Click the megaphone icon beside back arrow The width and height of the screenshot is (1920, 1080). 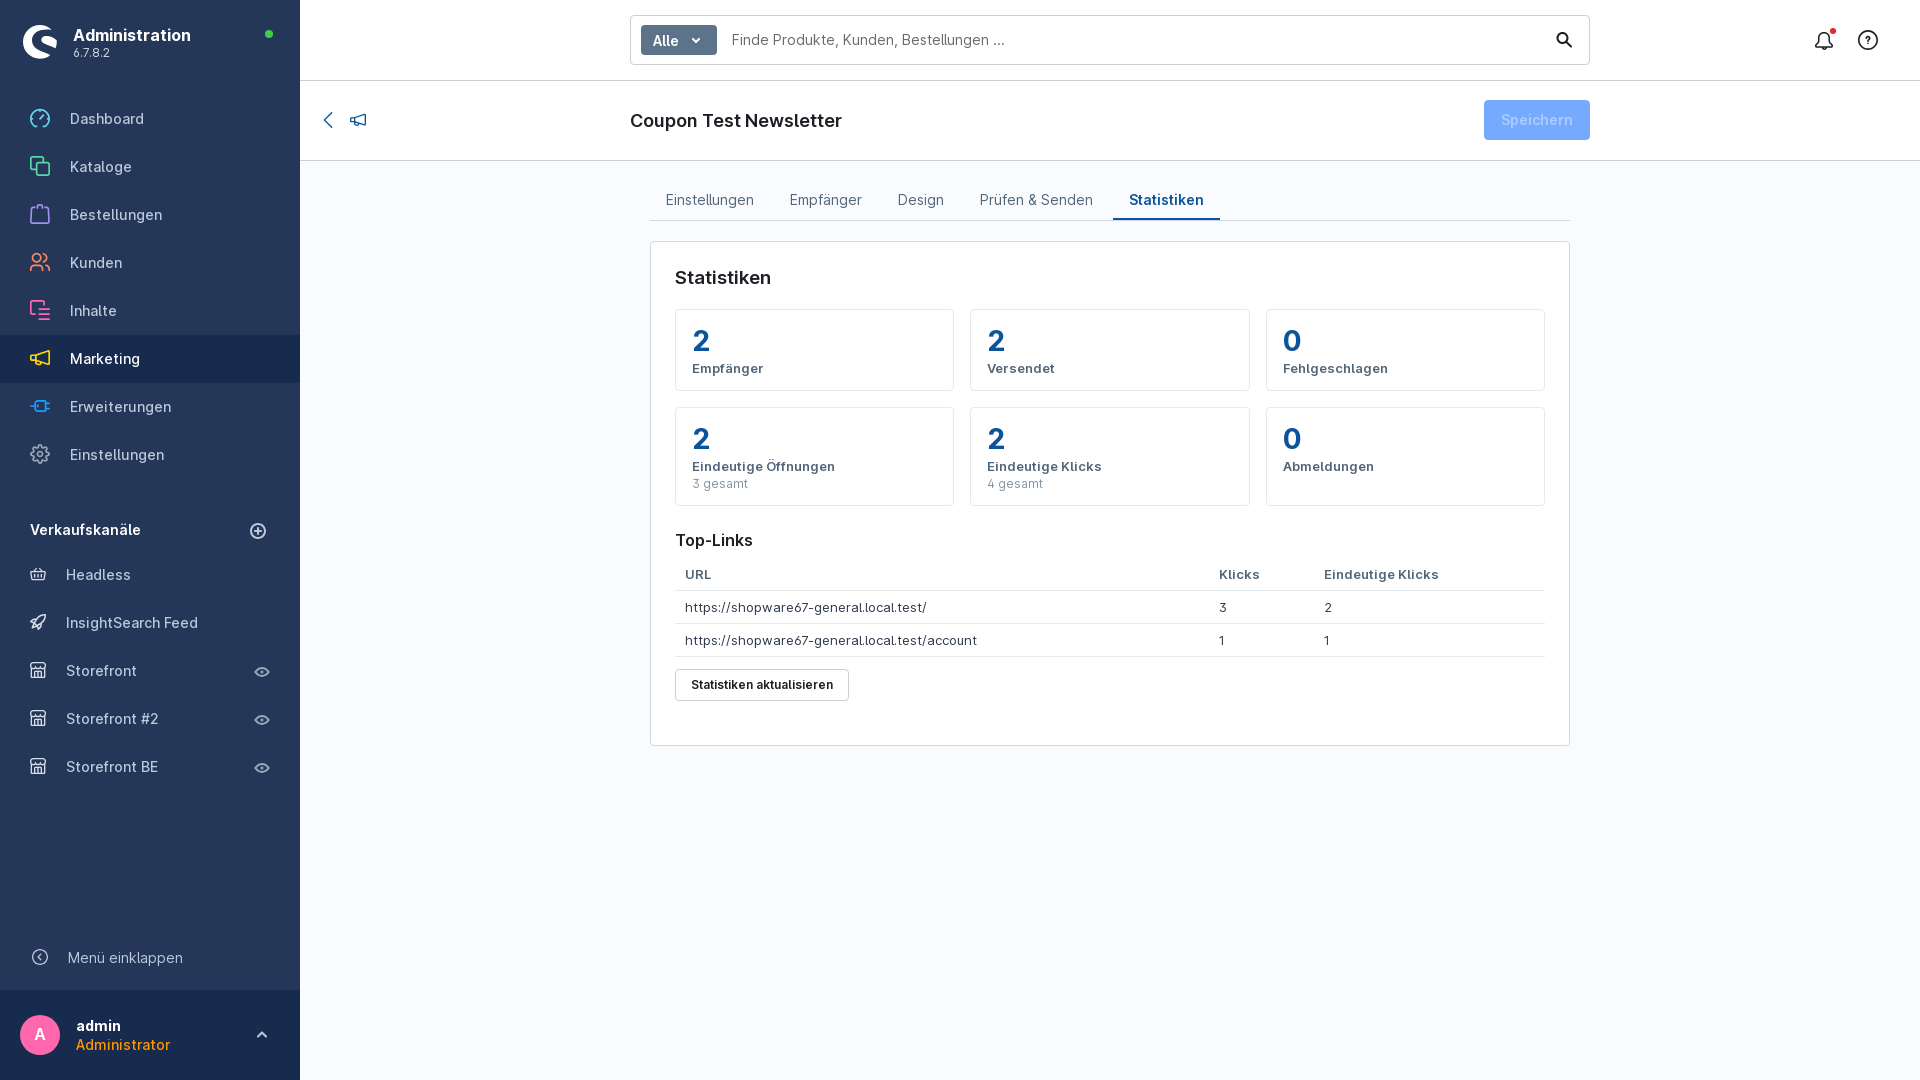coord(358,120)
